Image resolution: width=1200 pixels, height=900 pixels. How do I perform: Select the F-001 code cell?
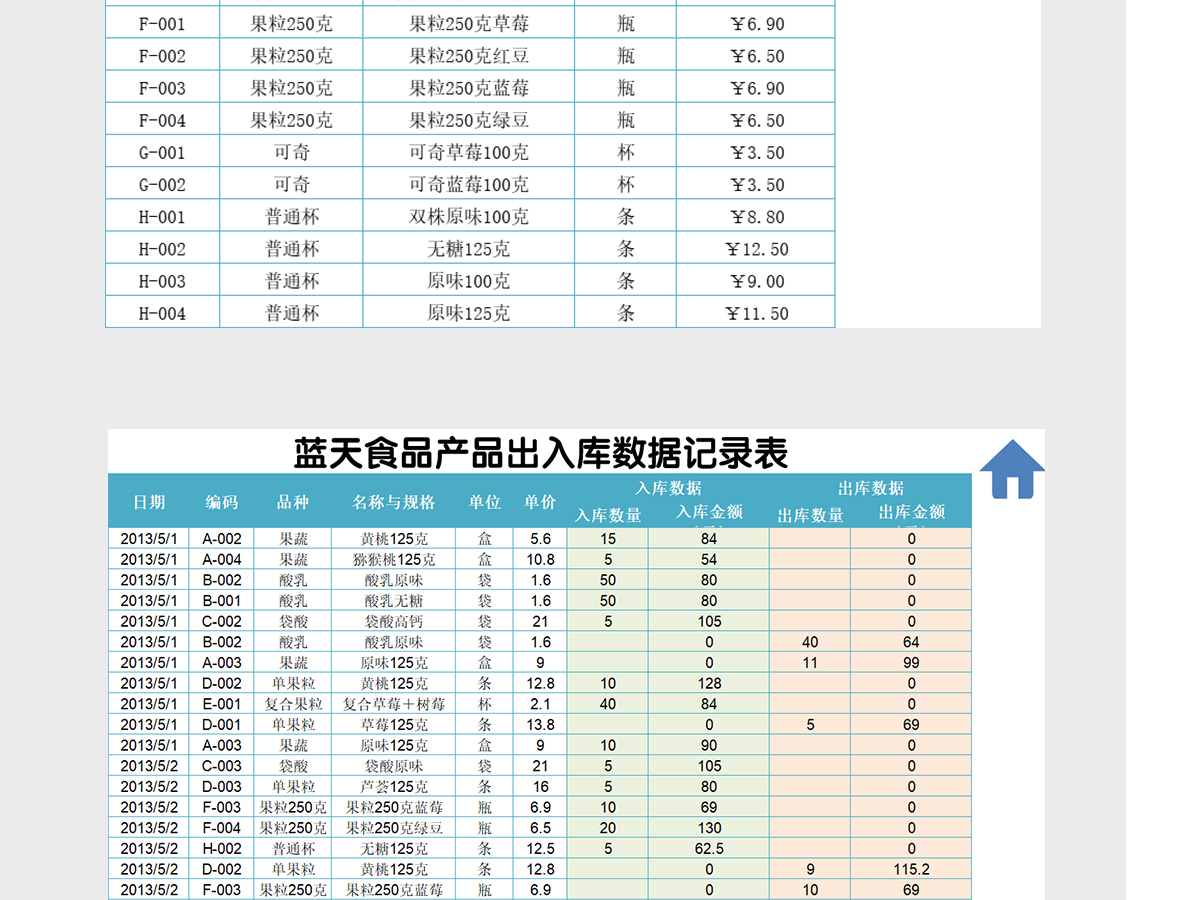(162, 24)
